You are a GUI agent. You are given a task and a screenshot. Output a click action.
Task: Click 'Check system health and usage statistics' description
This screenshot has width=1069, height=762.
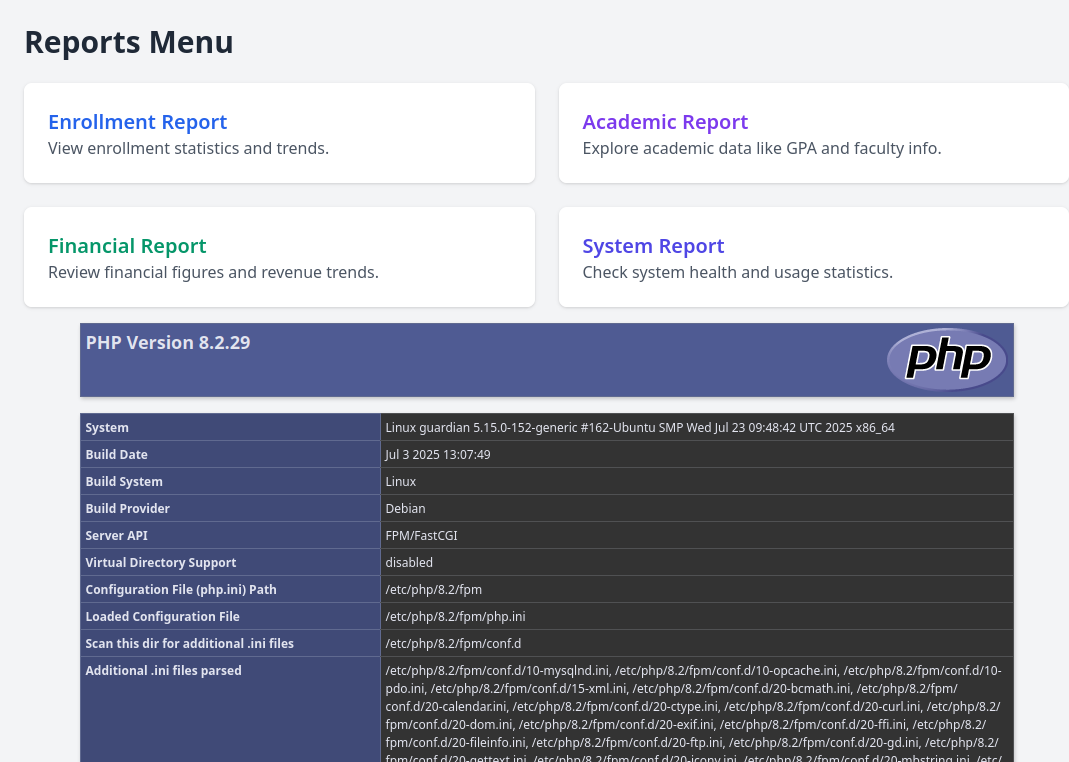point(737,272)
